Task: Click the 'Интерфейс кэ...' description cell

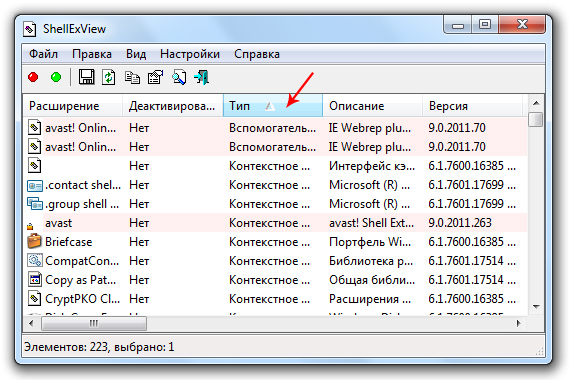Action: tap(372, 166)
